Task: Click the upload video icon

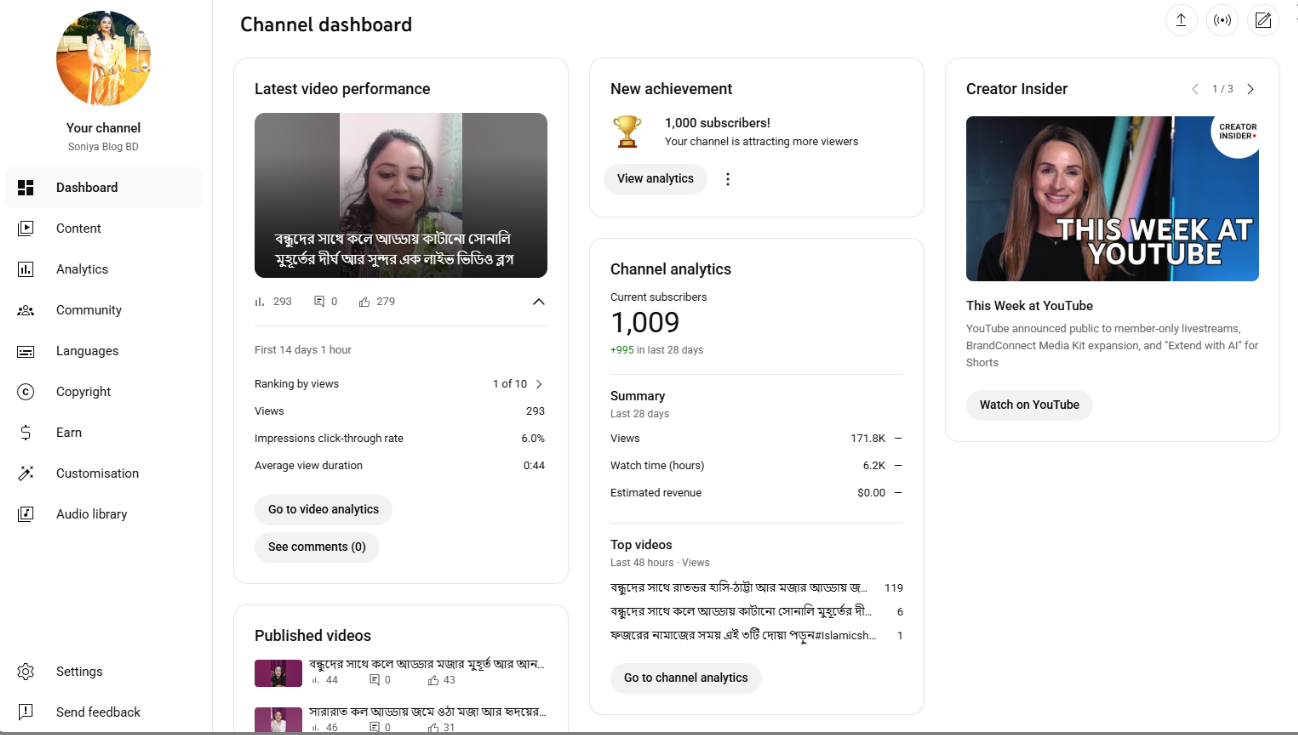Action: click(x=1181, y=20)
